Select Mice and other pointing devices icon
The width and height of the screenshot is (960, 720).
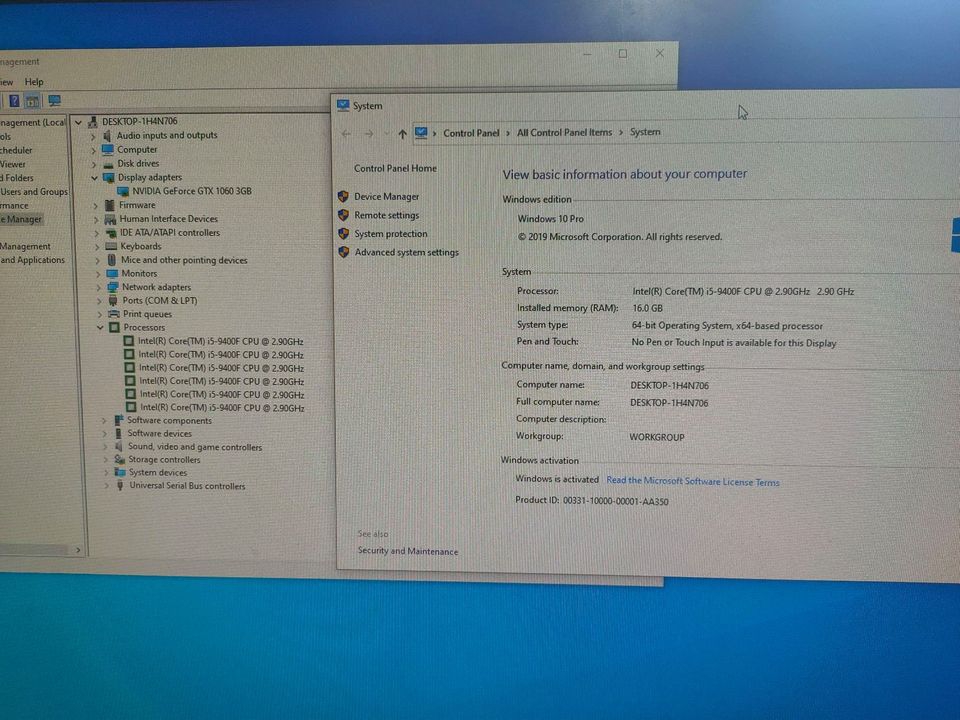click(111, 260)
